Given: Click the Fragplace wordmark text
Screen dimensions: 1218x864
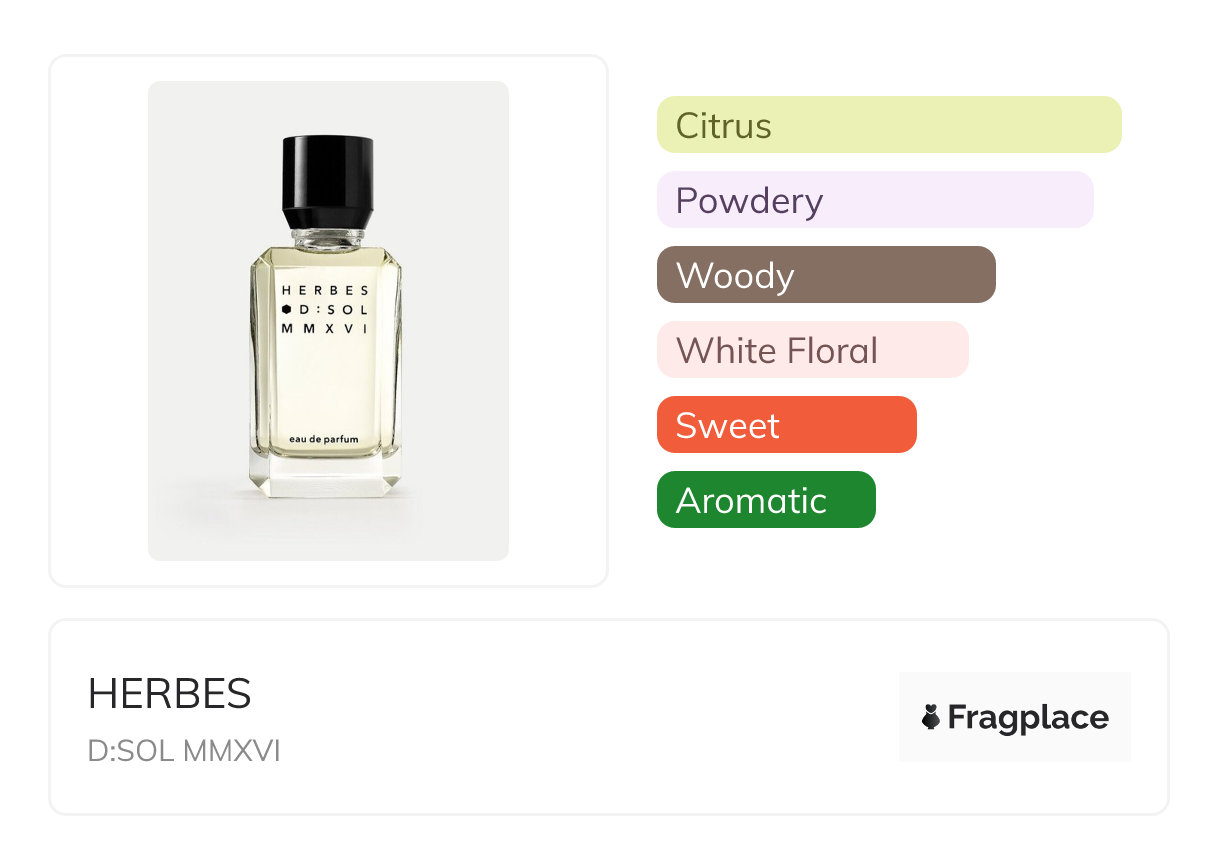Looking at the screenshot, I should (x=1028, y=717).
